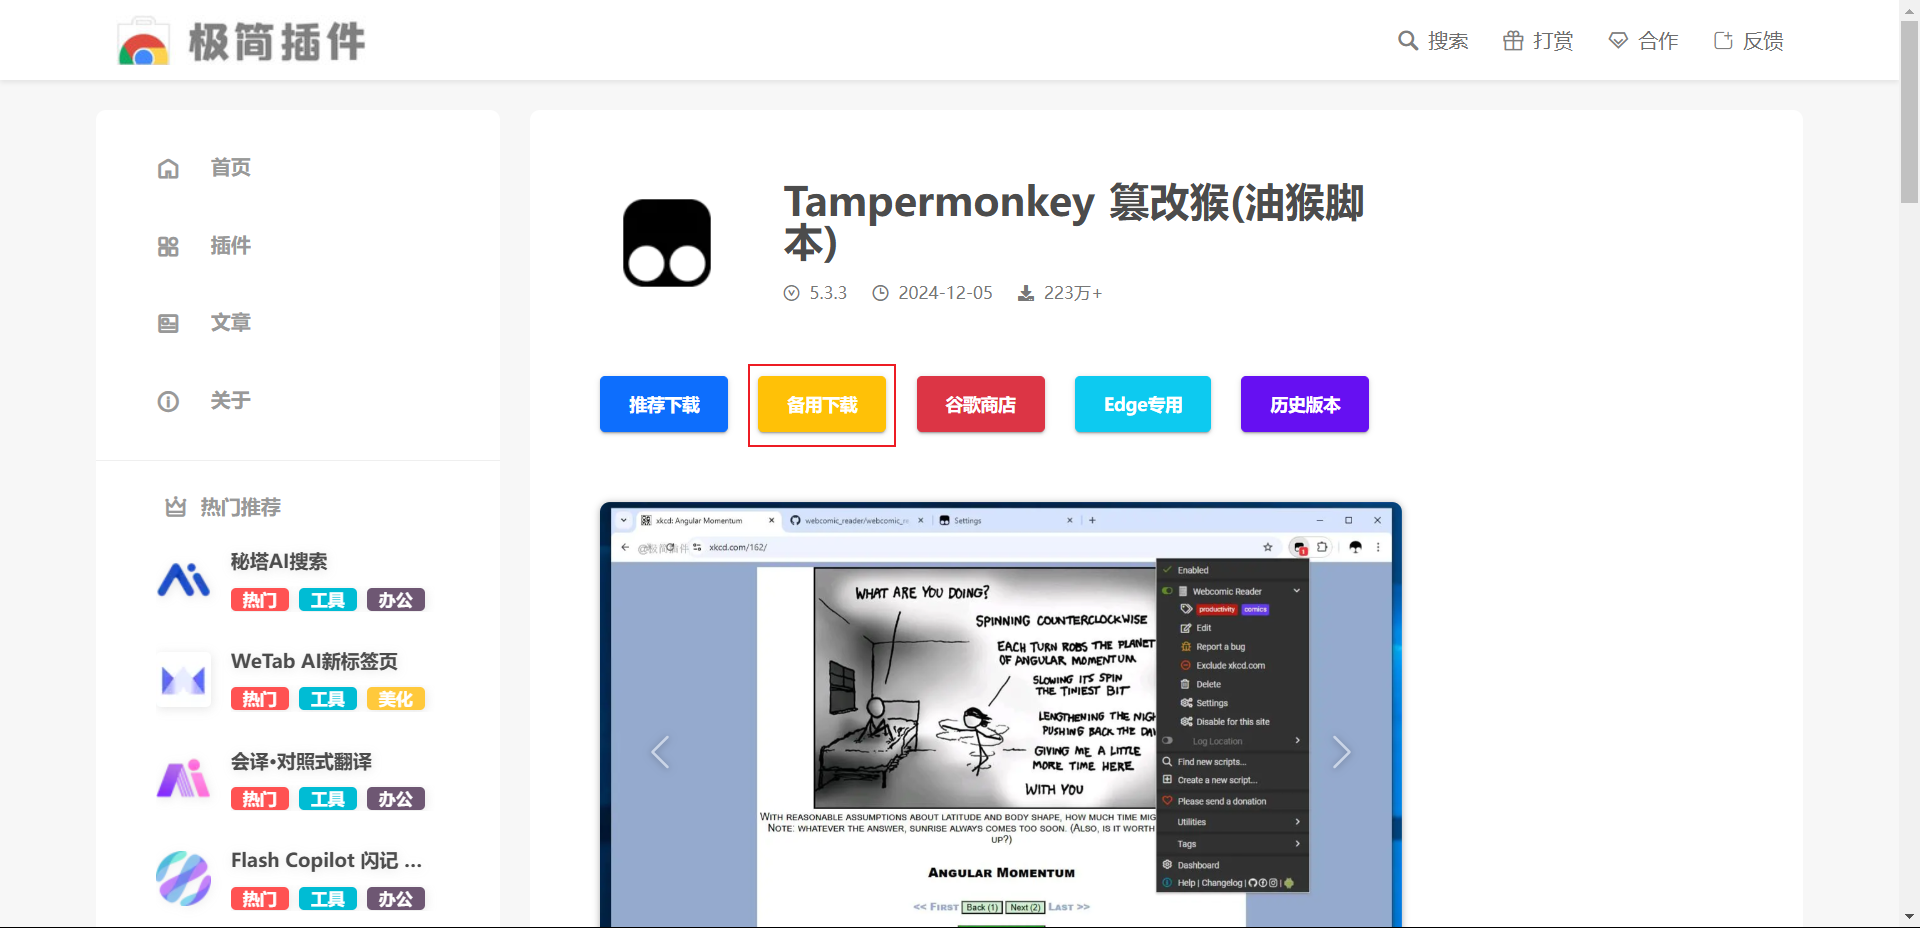The height and width of the screenshot is (928, 1920).
Task: Click 热门 tag under Flash Copilot
Action: pyautogui.click(x=260, y=899)
